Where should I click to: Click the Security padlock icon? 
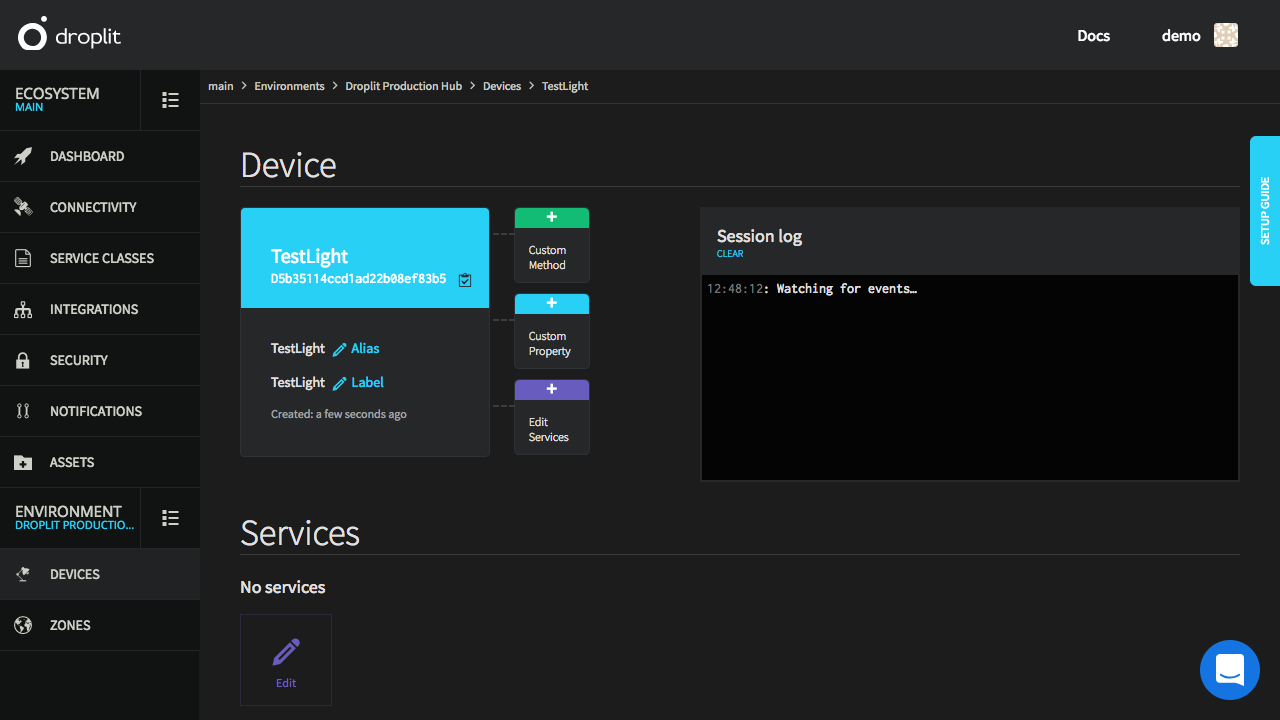click(23, 360)
